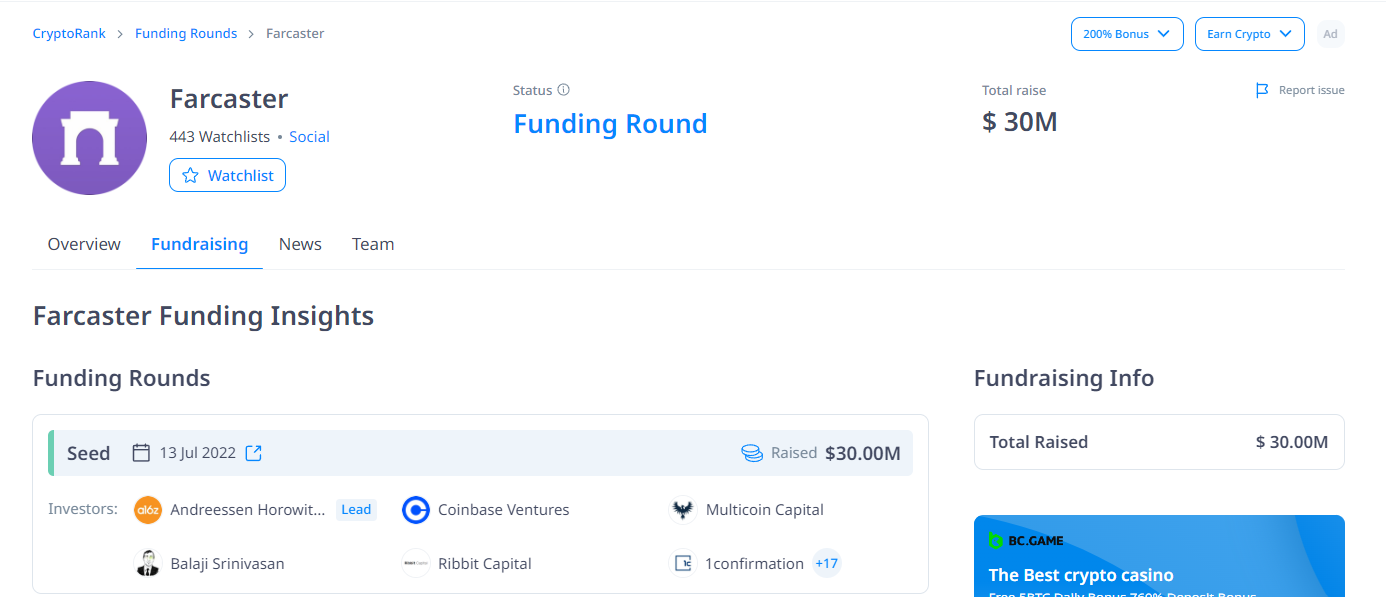Click the Report issue flag icon
The image size is (1386, 597).
[x=1262, y=90]
